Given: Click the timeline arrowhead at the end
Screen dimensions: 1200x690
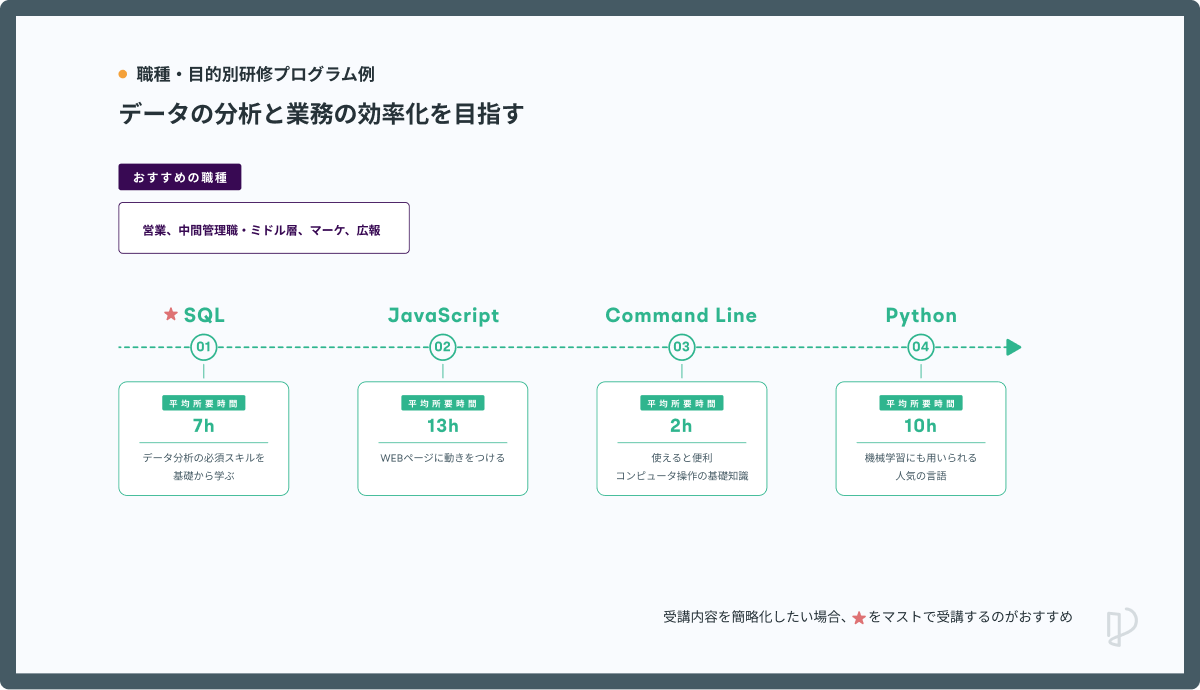Looking at the screenshot, I should click(1013, 347).
